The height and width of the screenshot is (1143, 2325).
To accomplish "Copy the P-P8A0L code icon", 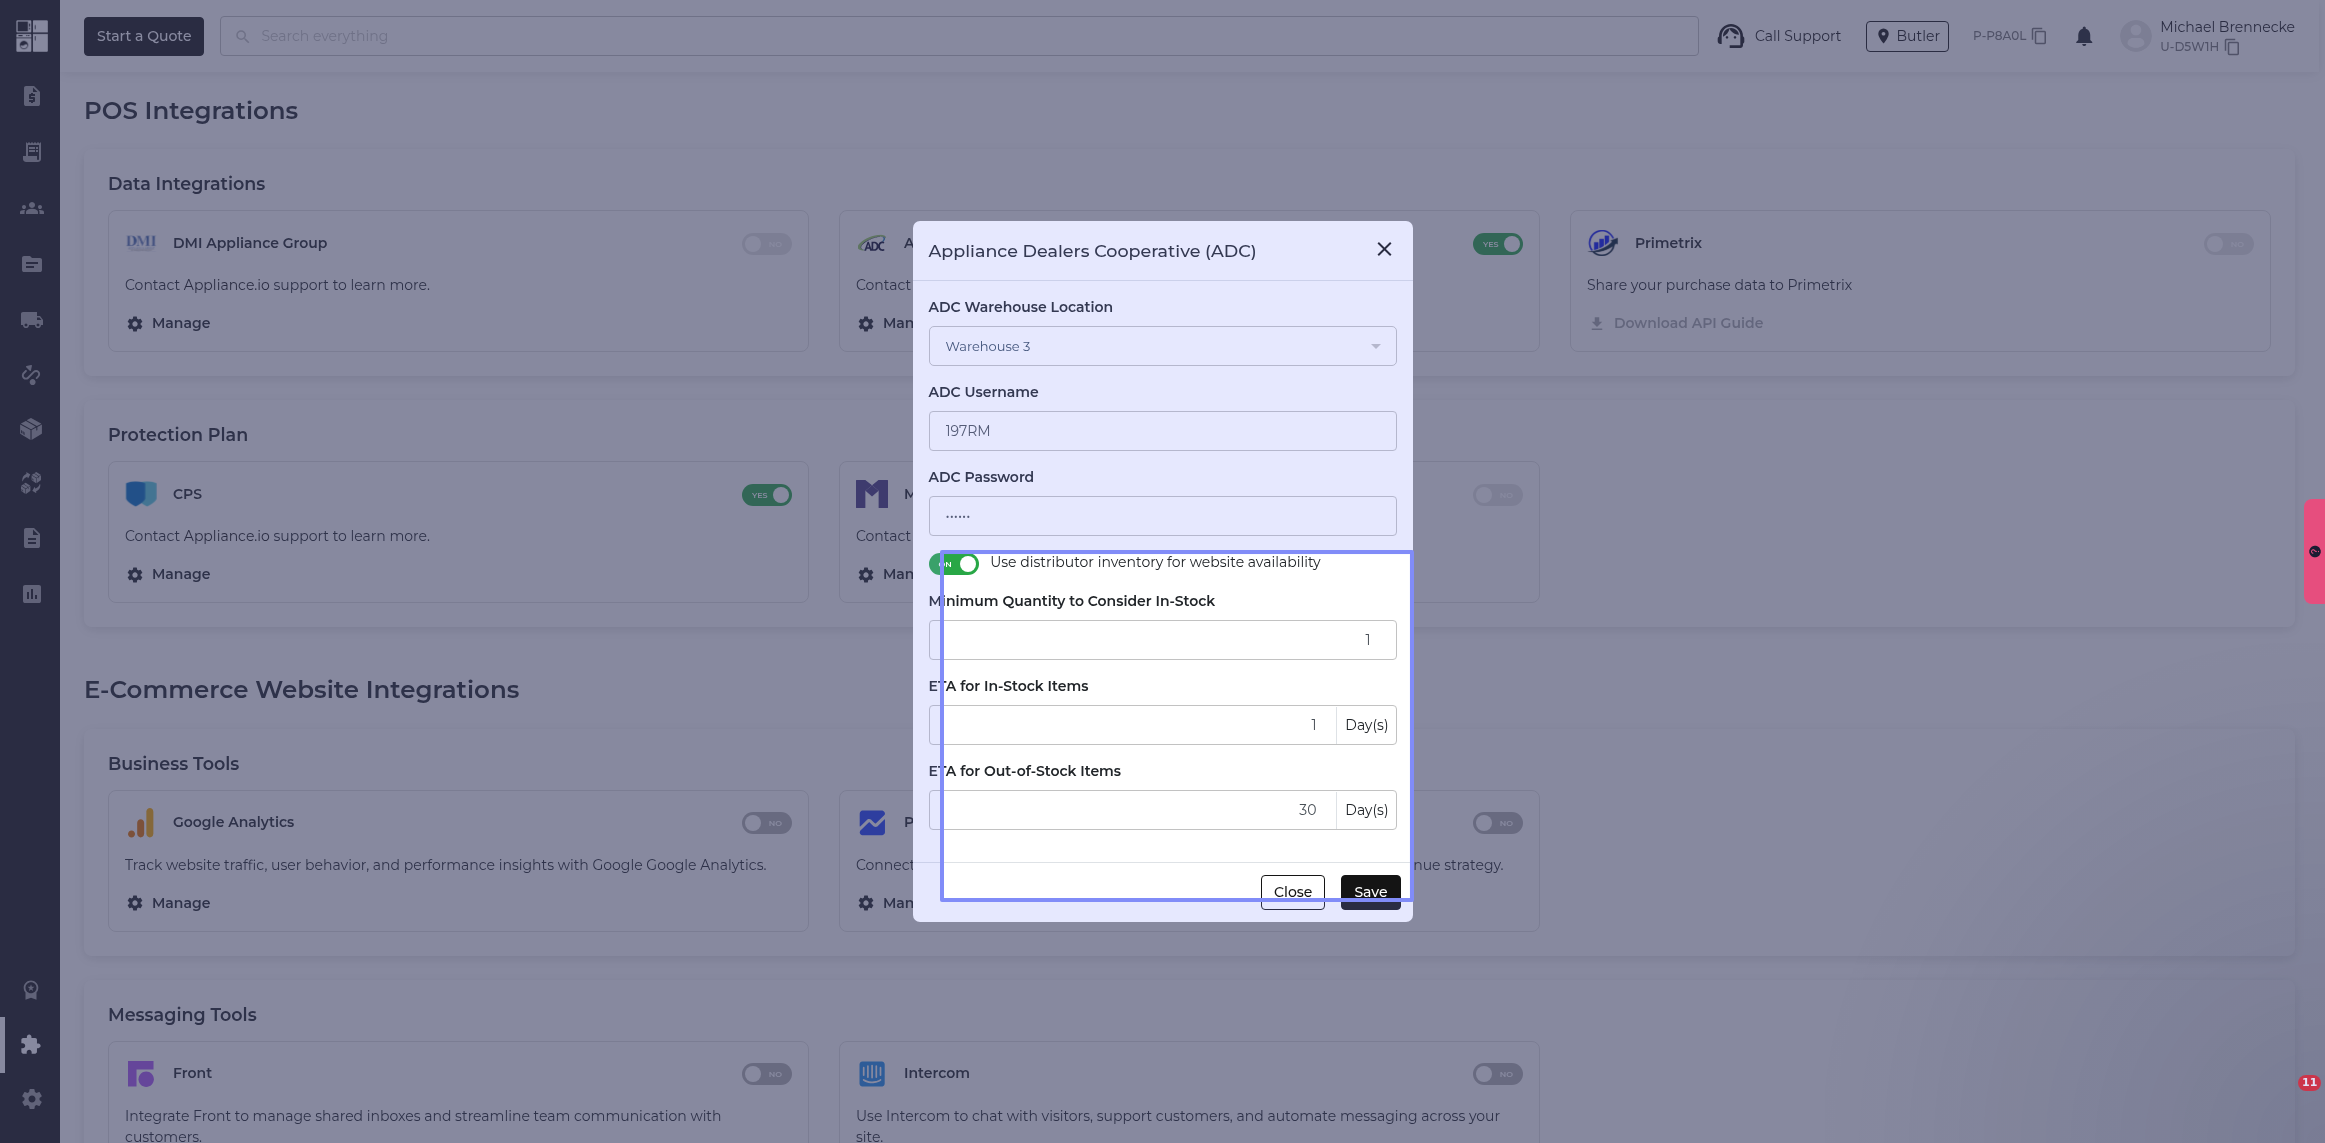I will 2039,36.
